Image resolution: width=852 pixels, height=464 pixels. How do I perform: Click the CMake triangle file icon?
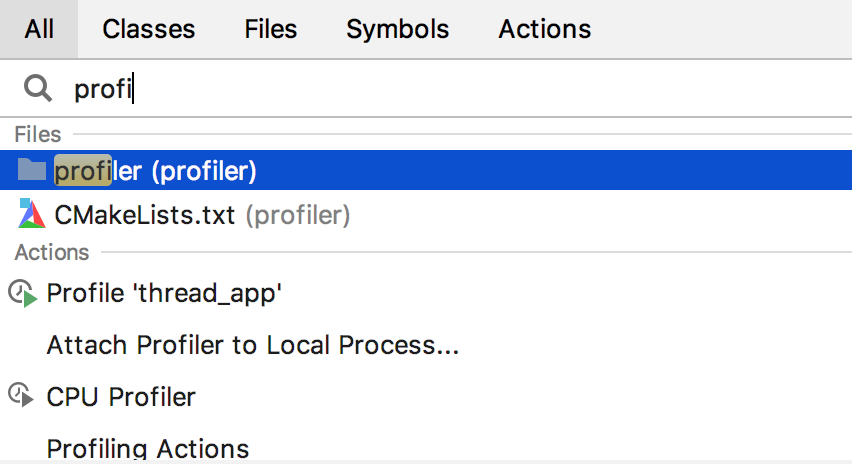[31, 213]
